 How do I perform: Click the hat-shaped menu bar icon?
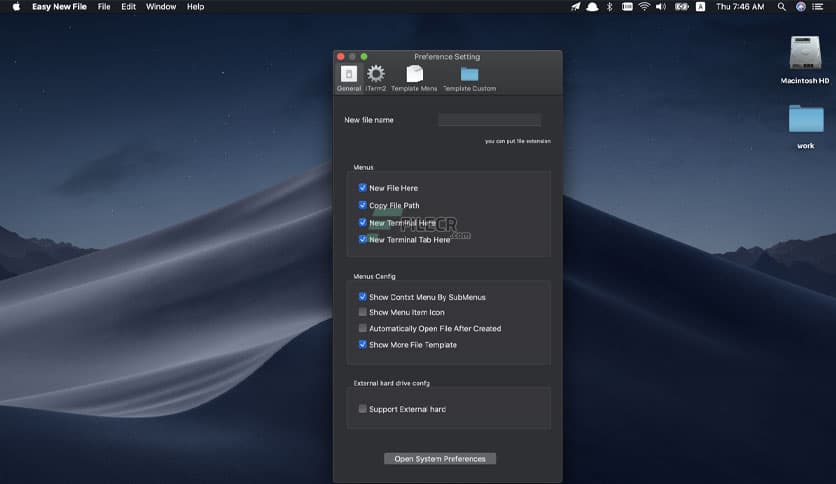click(592, 7)
